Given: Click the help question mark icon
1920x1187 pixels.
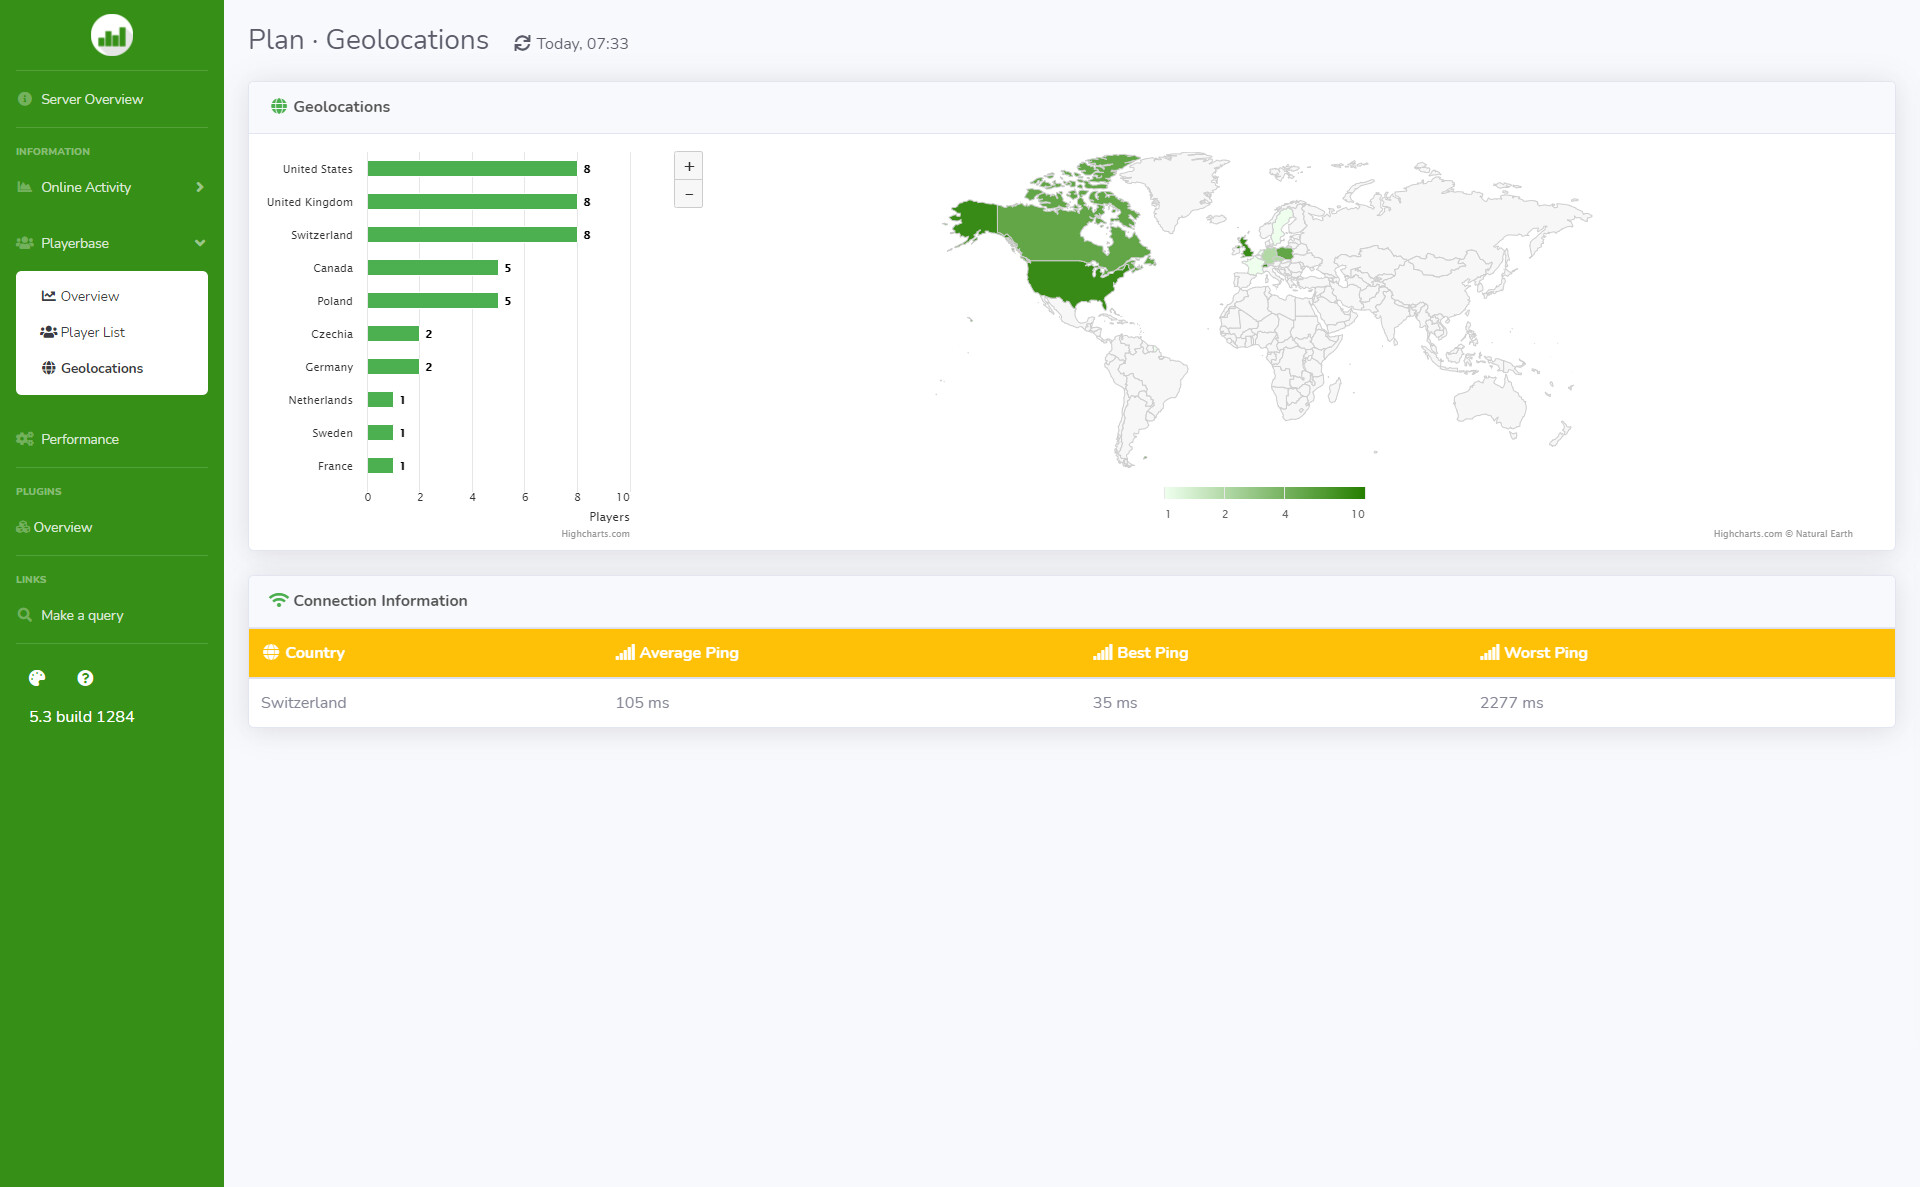Looking at the screenshot, I should (86, 678).
